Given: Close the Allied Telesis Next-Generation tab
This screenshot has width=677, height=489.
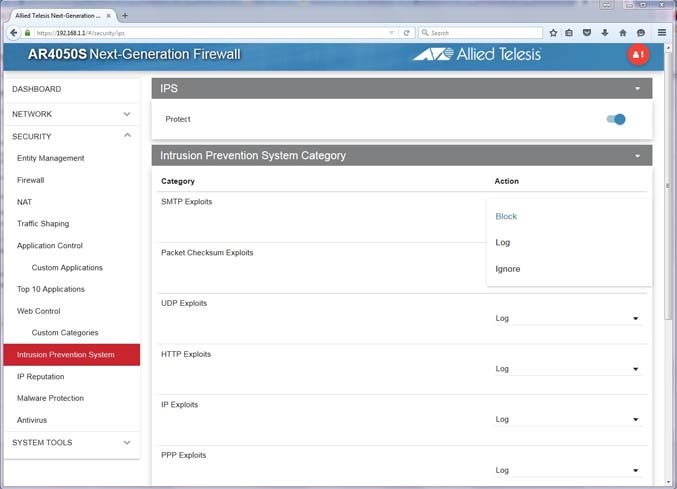Looking at the screenshot, I should point(108,16).
